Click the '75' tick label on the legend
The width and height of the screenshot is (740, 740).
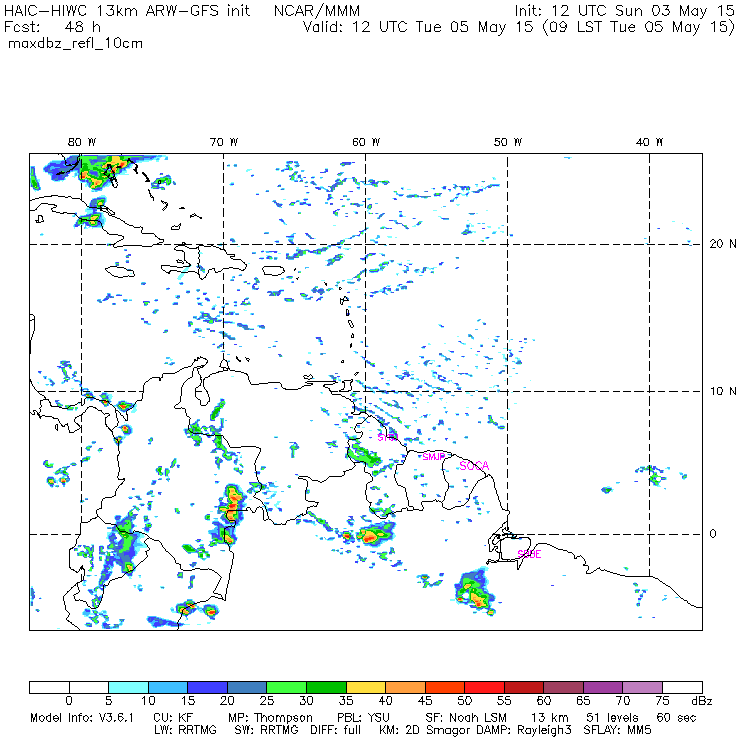coord(662,701)
